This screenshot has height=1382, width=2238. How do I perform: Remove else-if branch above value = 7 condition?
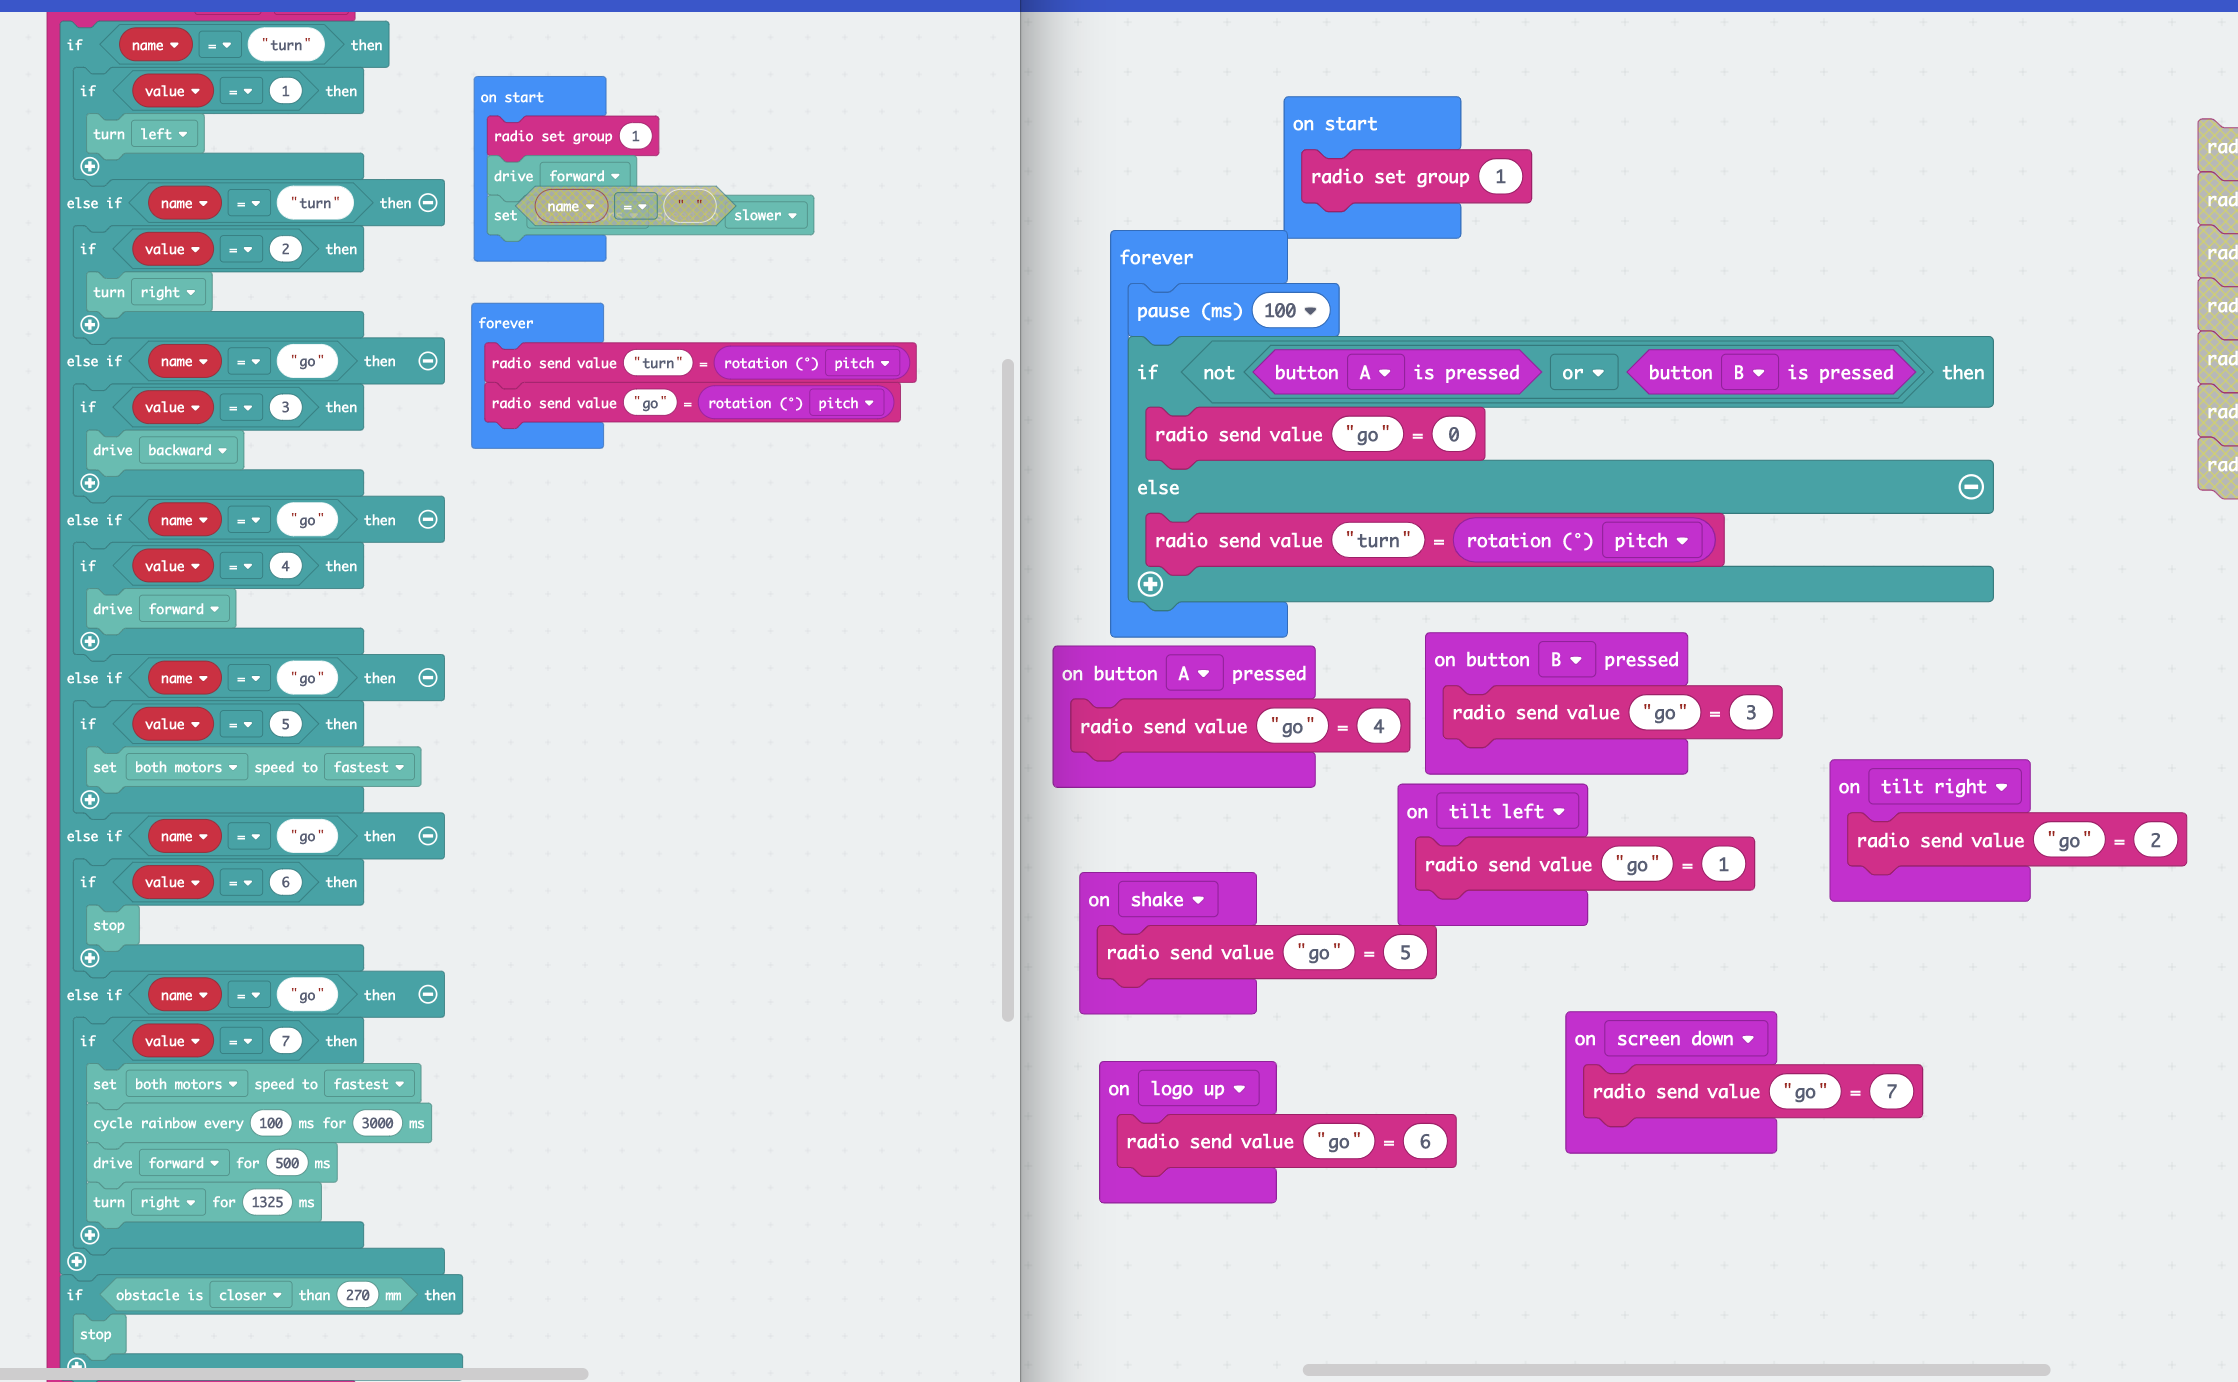point(428,995)
